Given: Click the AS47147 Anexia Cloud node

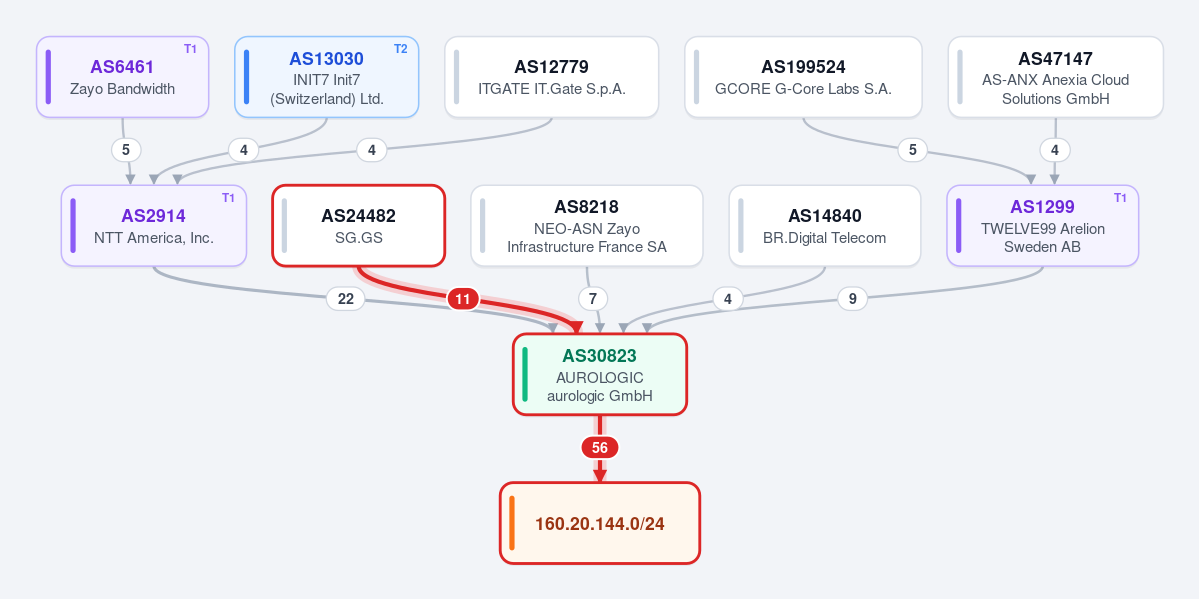Looking at the screenshot, I should coord(1055,77).
